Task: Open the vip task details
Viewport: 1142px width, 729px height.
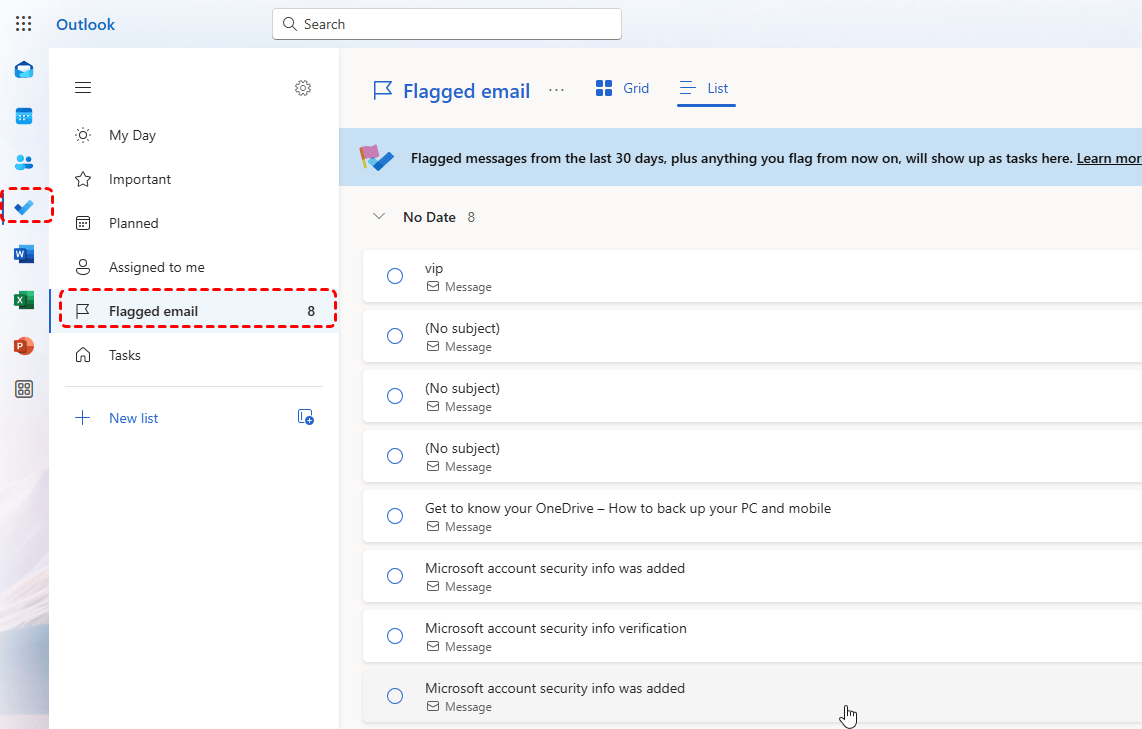Action: [752, 276]
